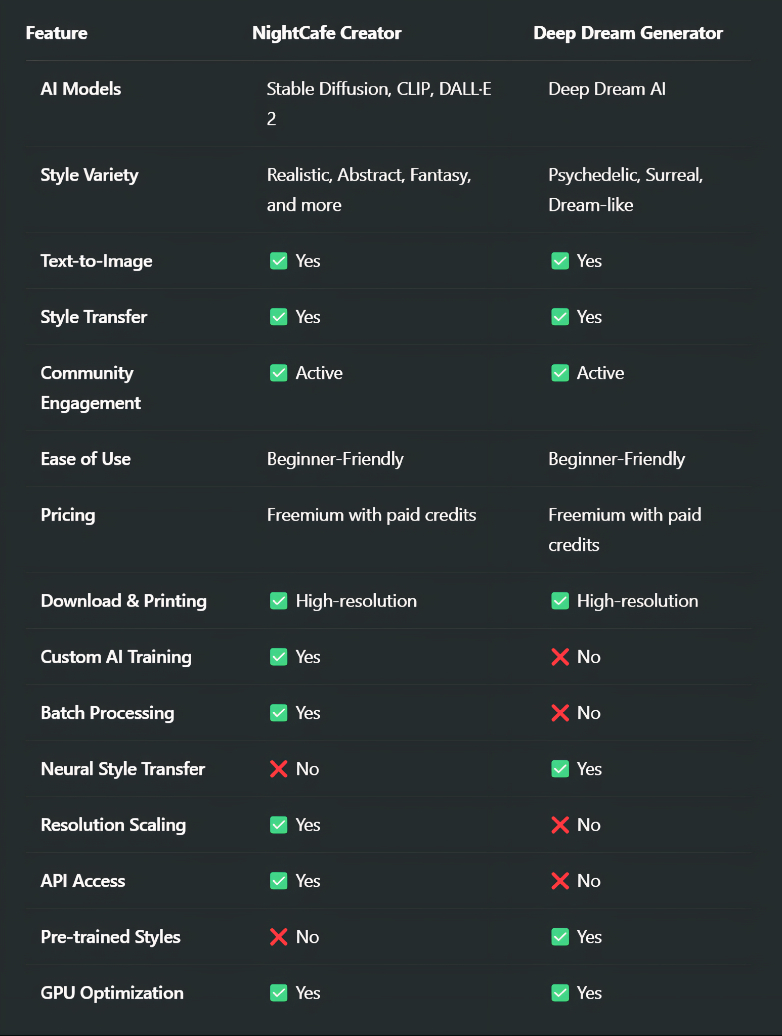Click NightCafe's green check in Text-to-Image row
Screen dimensions: 782x1036
279,261
